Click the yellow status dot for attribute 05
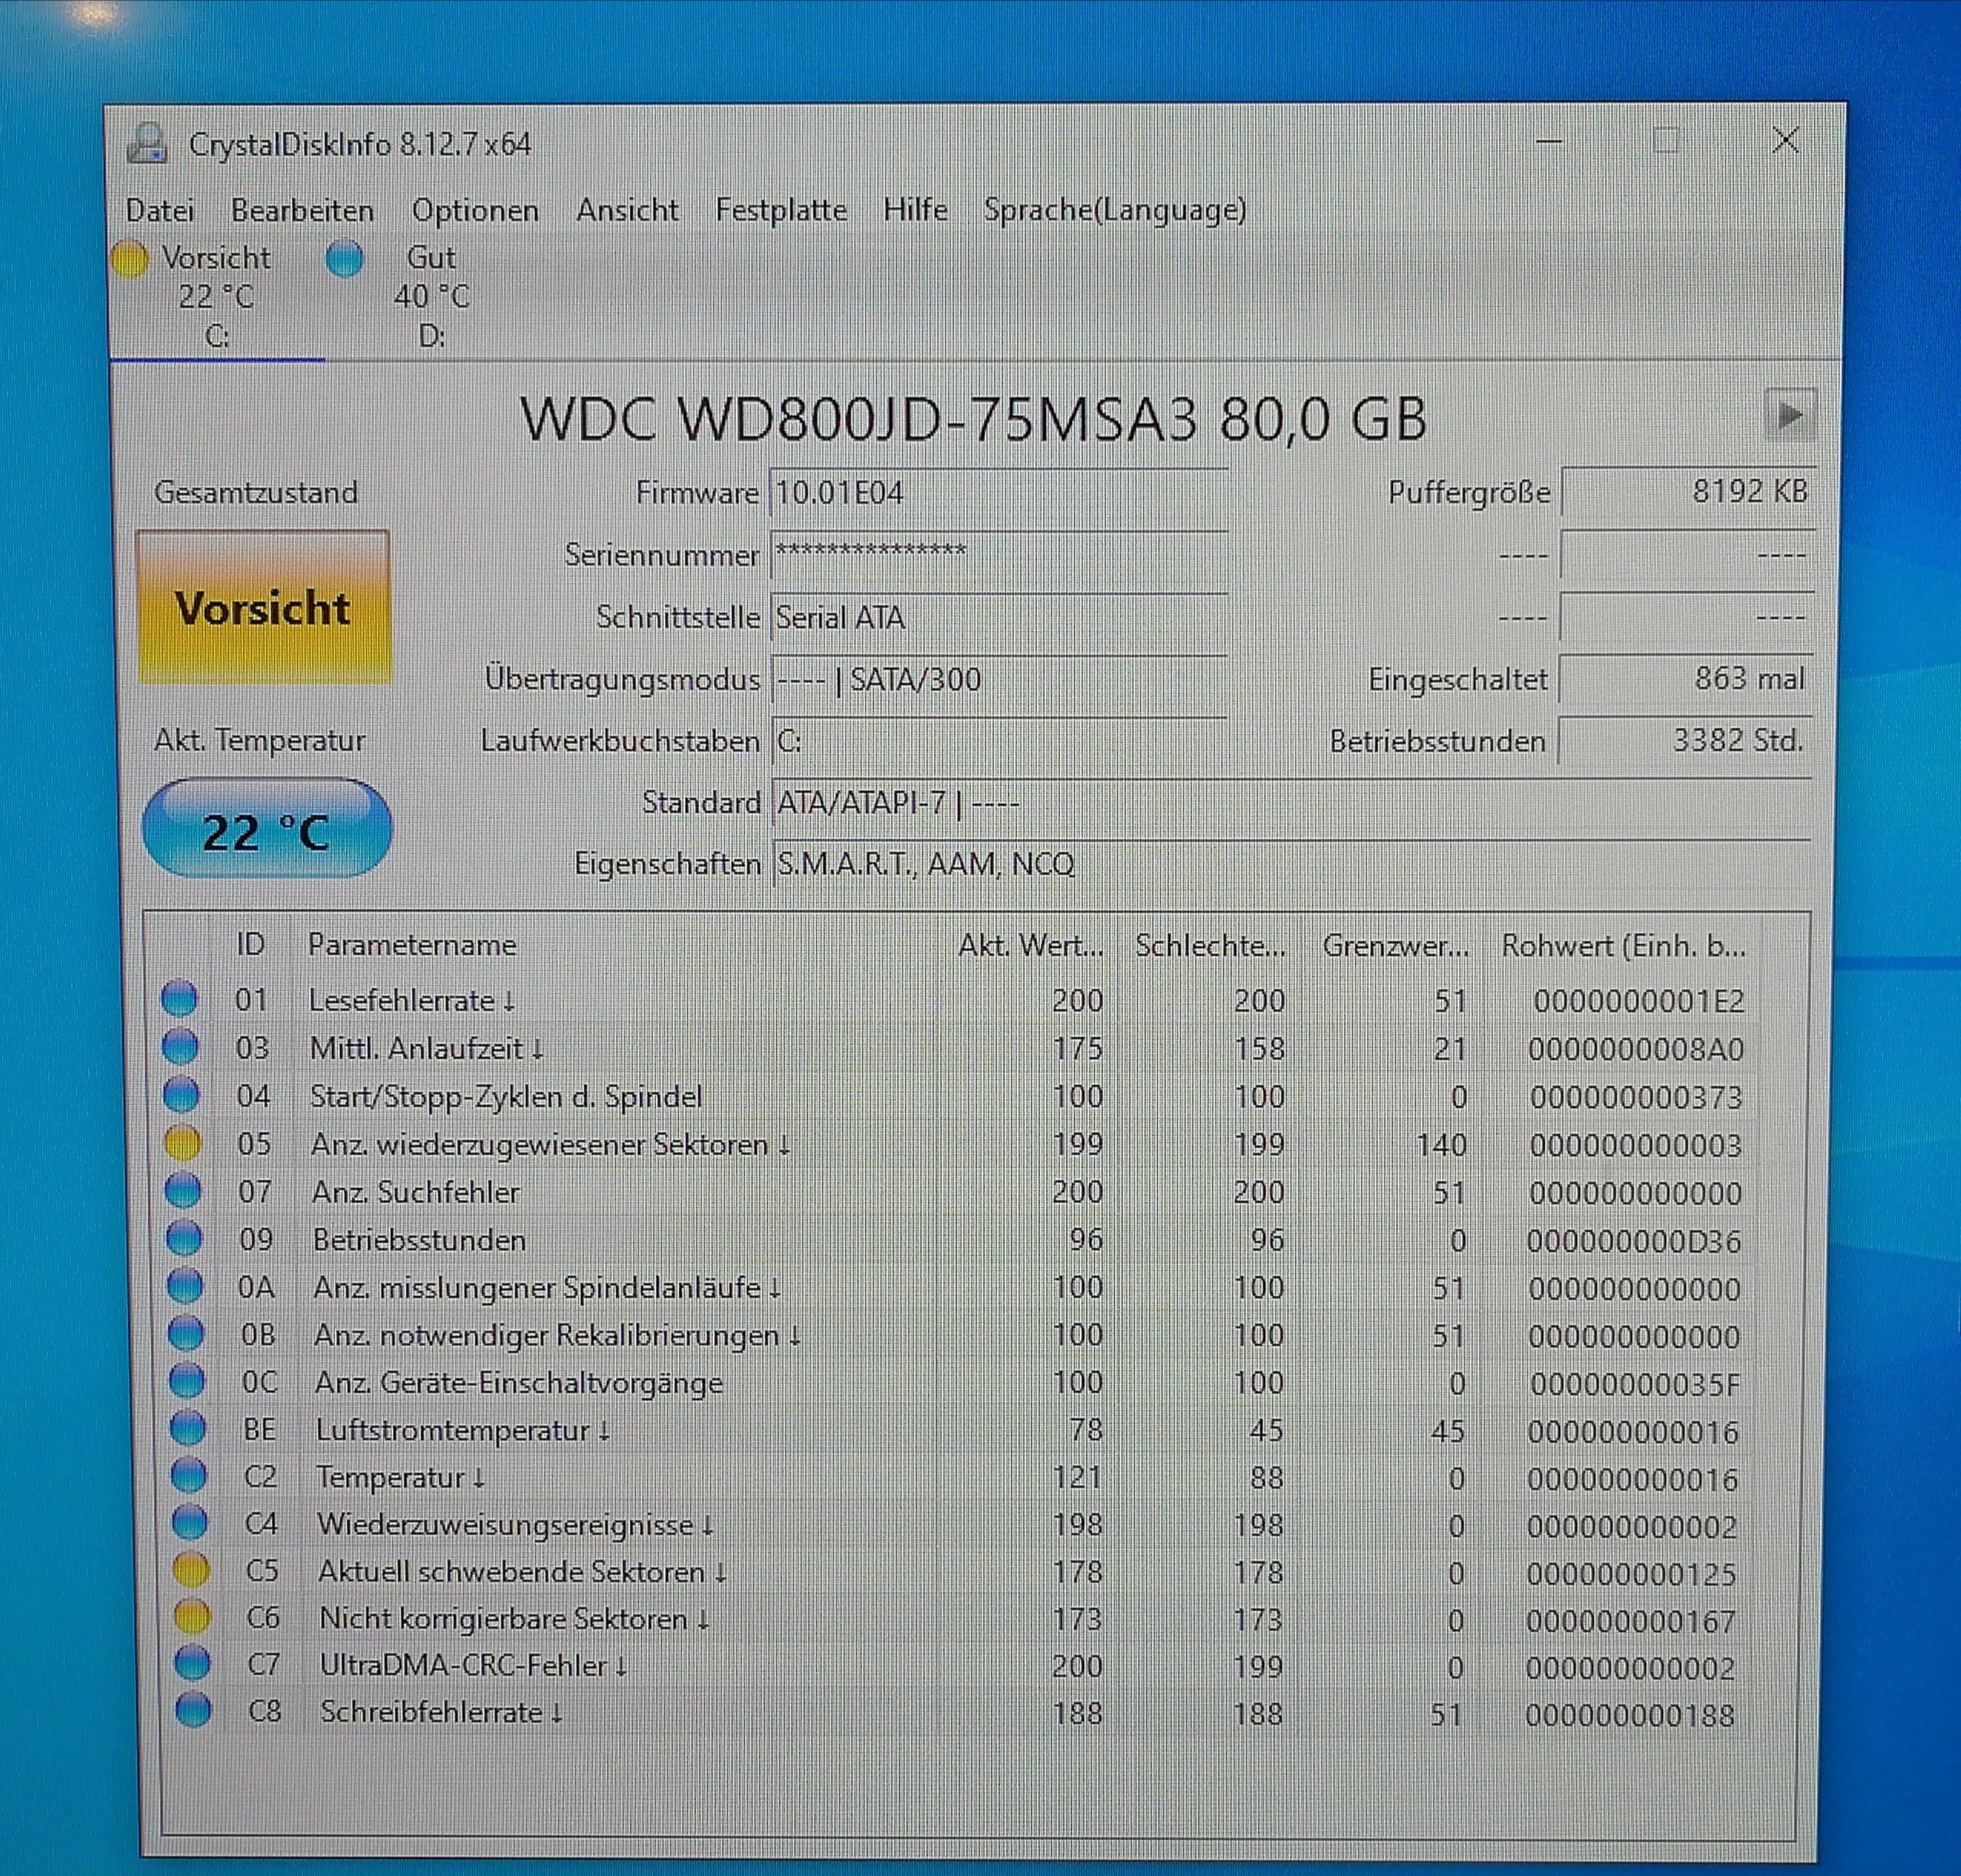 click(182, 1143)
